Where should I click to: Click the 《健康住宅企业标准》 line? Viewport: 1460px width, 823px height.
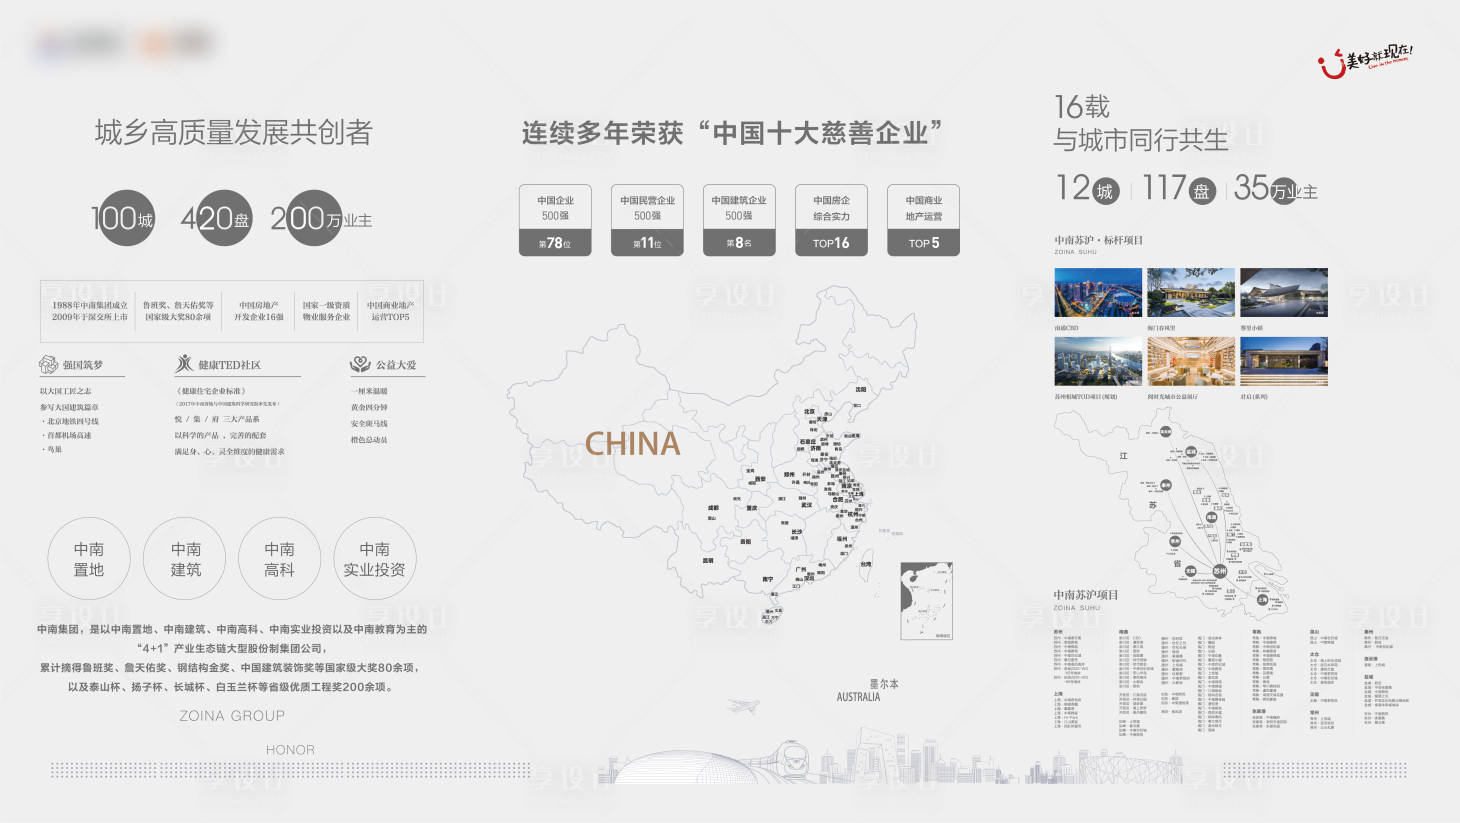[211, 391]
